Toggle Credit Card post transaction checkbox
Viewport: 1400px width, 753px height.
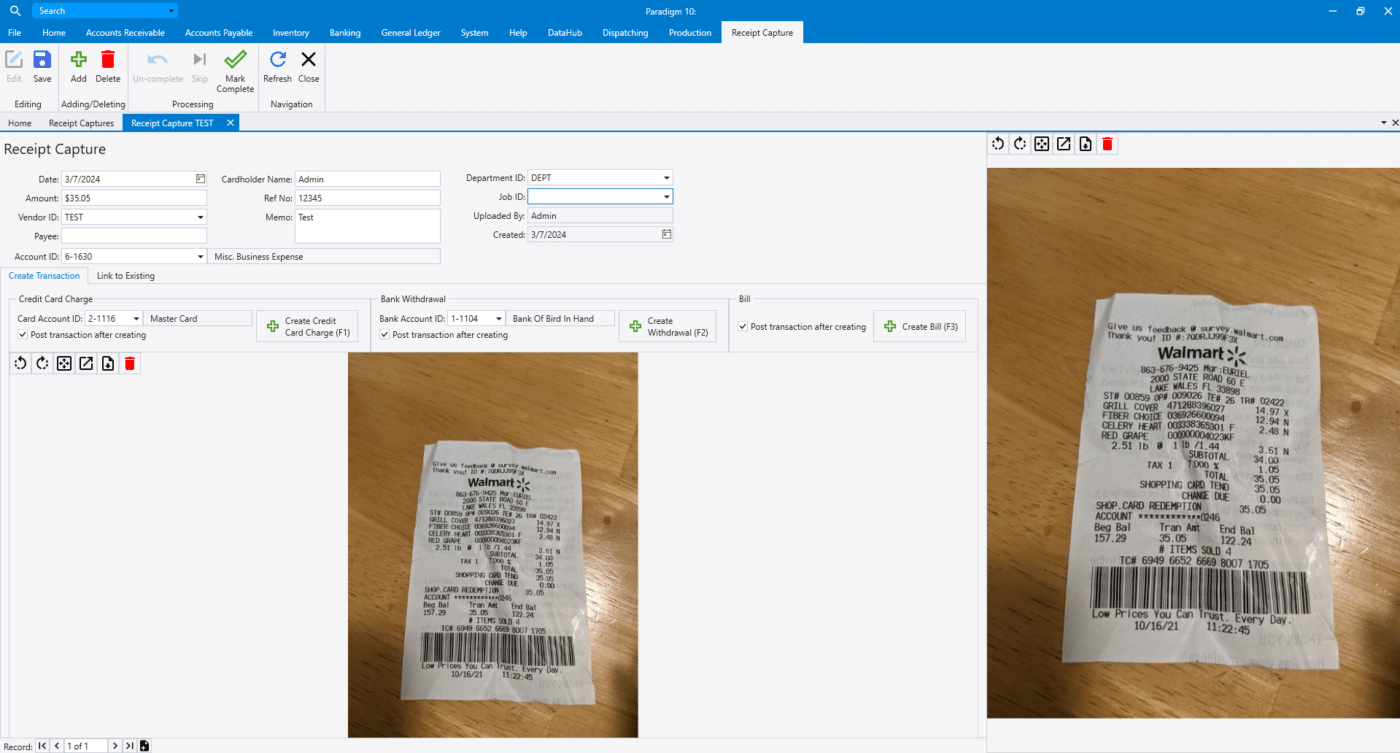click(23, 335)
